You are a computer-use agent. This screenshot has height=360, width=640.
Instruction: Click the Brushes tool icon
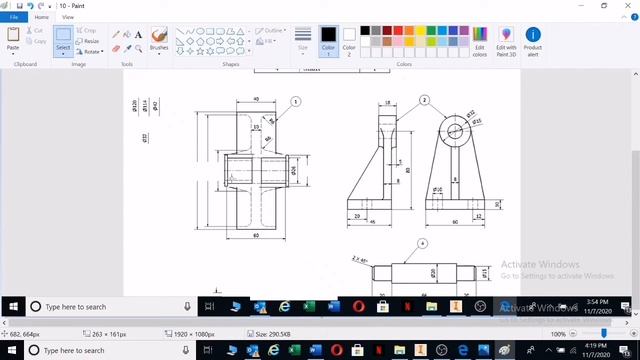pyautogui.click(x=159, y=36)
